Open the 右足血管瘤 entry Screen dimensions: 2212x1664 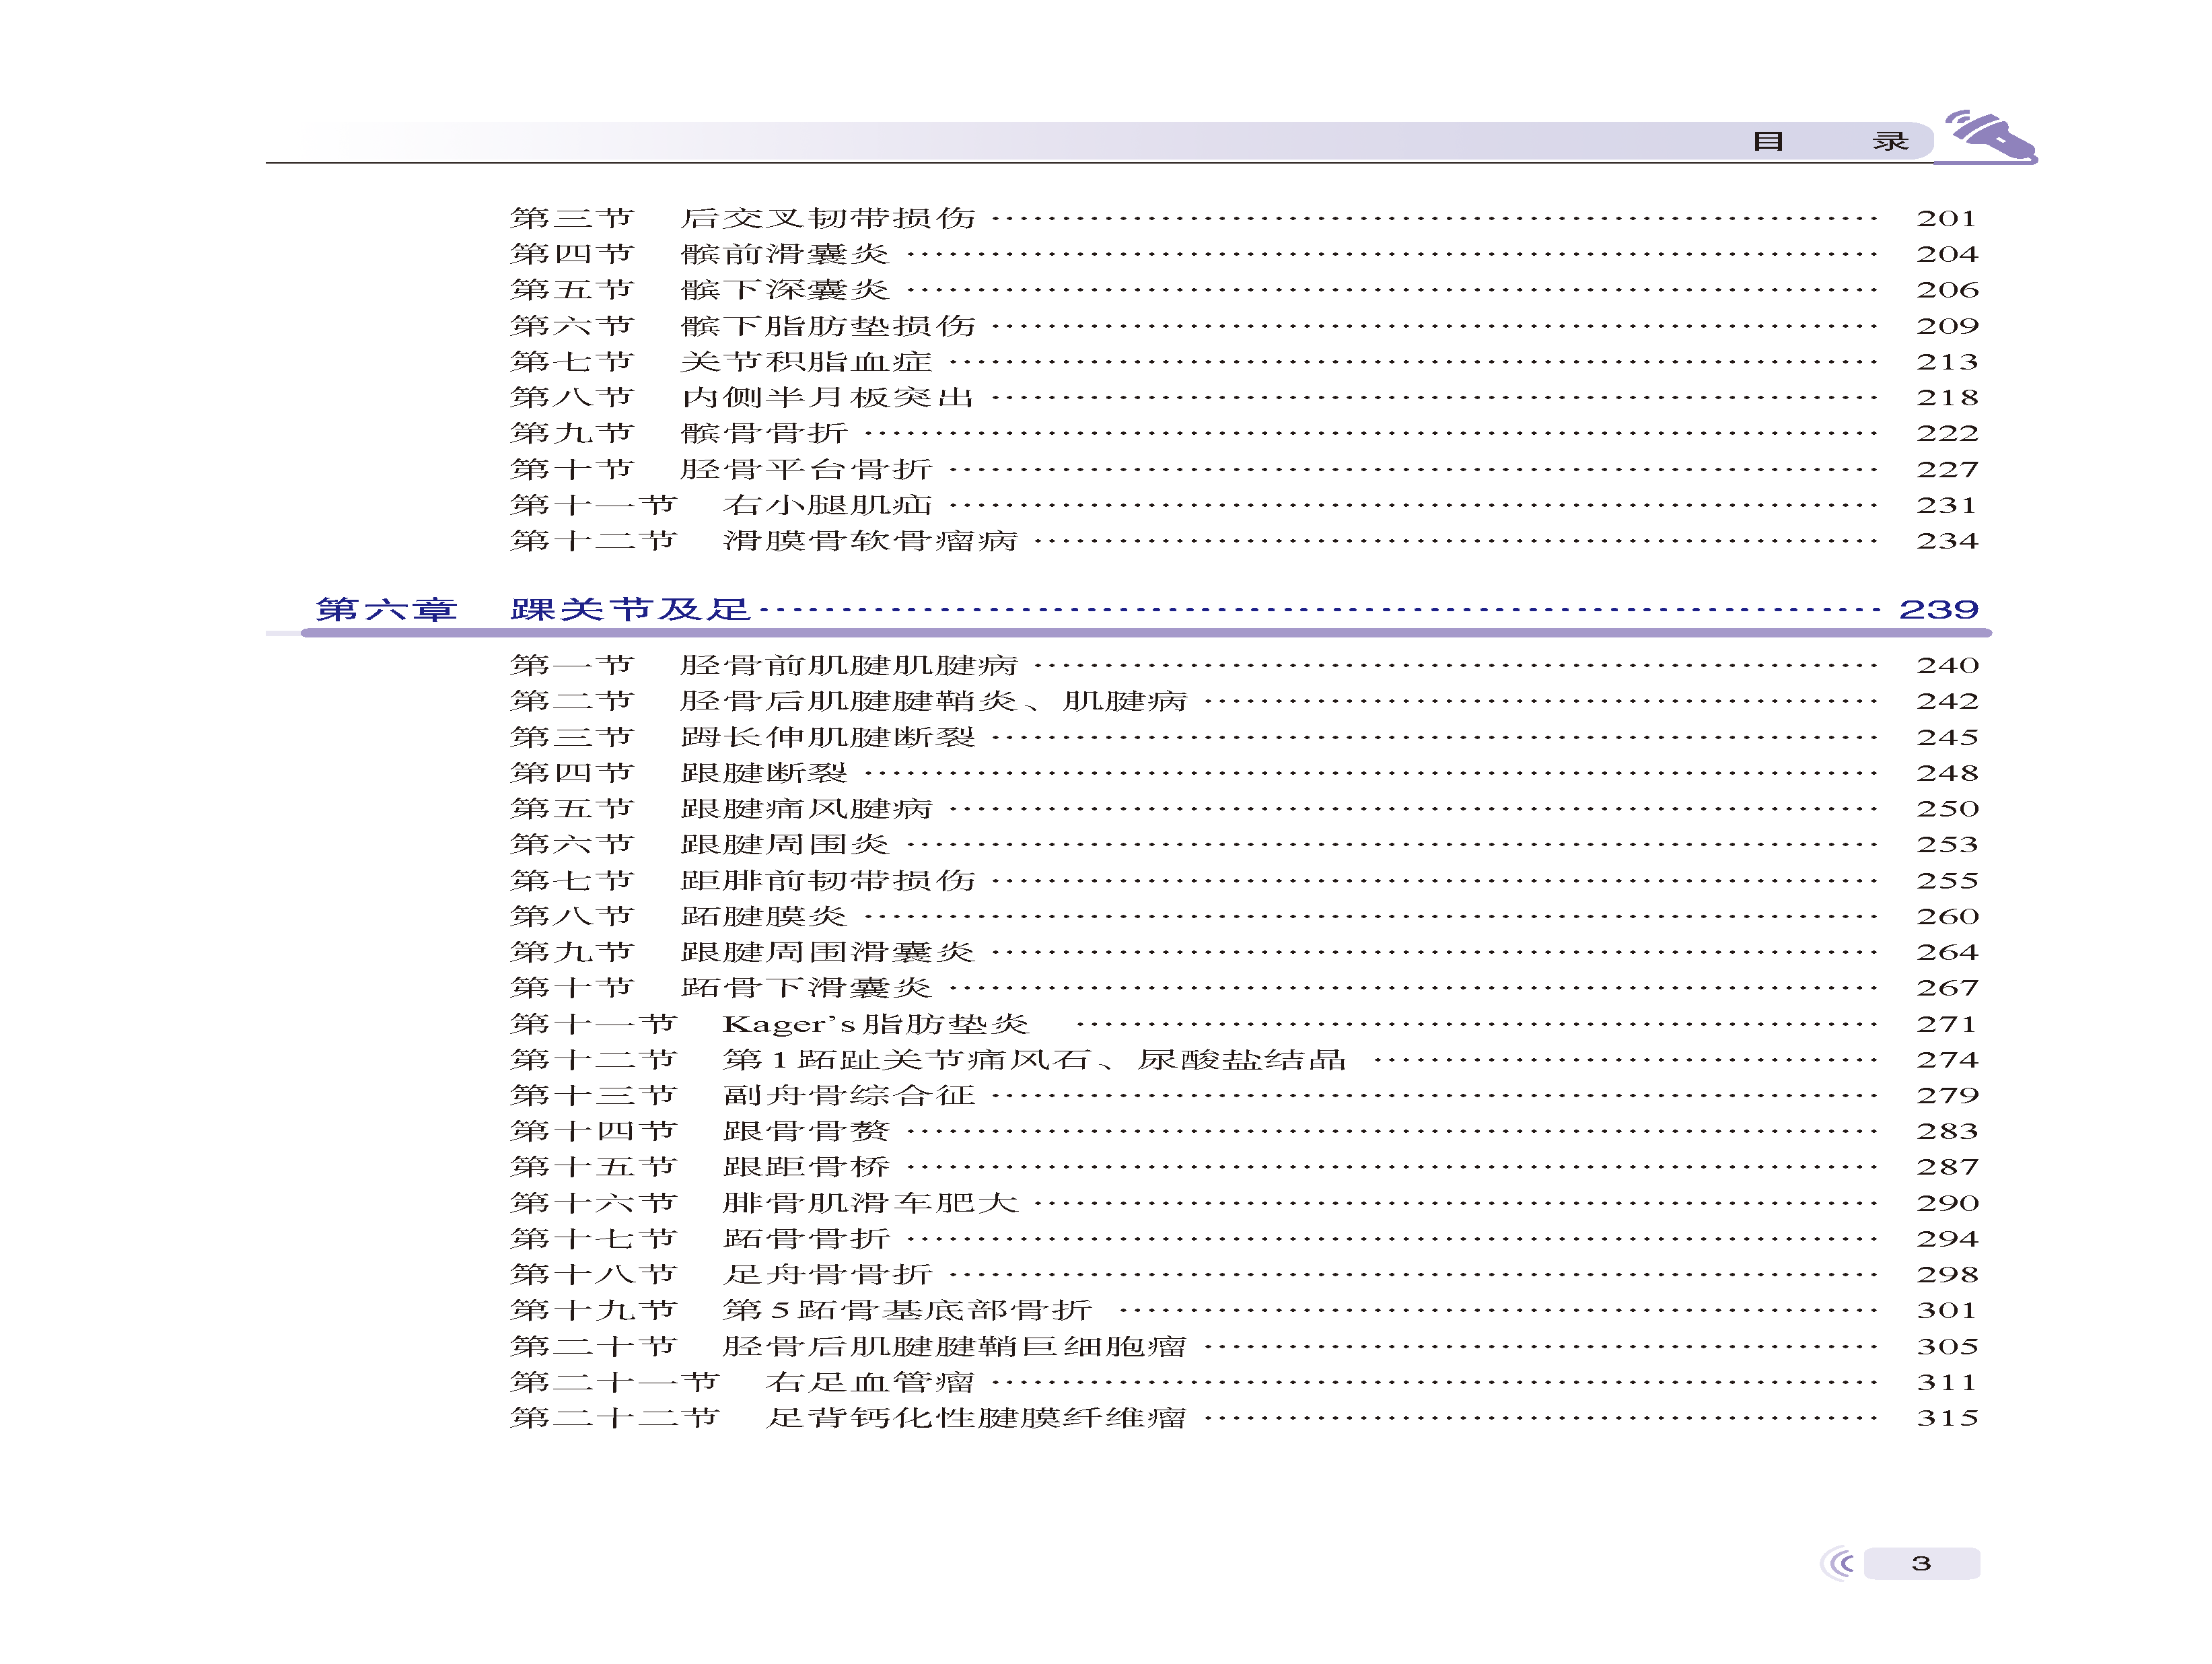point(870,1382)
